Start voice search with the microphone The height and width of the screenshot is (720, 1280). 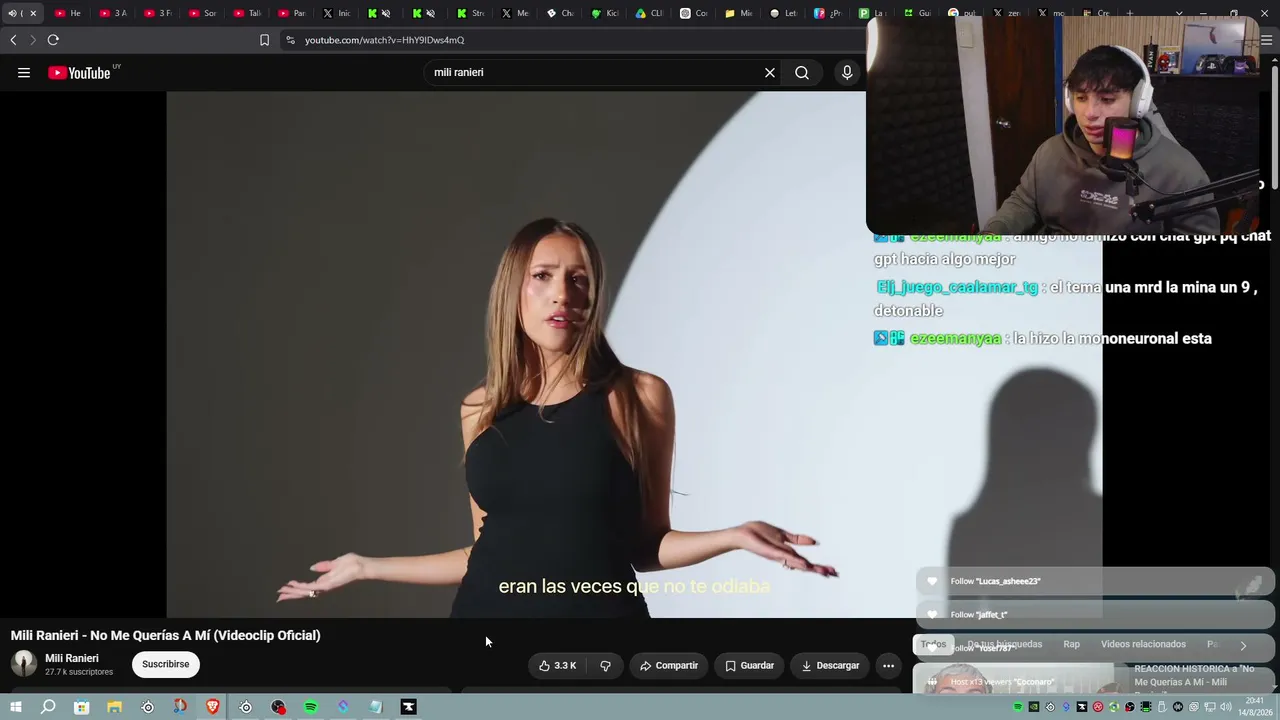point(847,72)
